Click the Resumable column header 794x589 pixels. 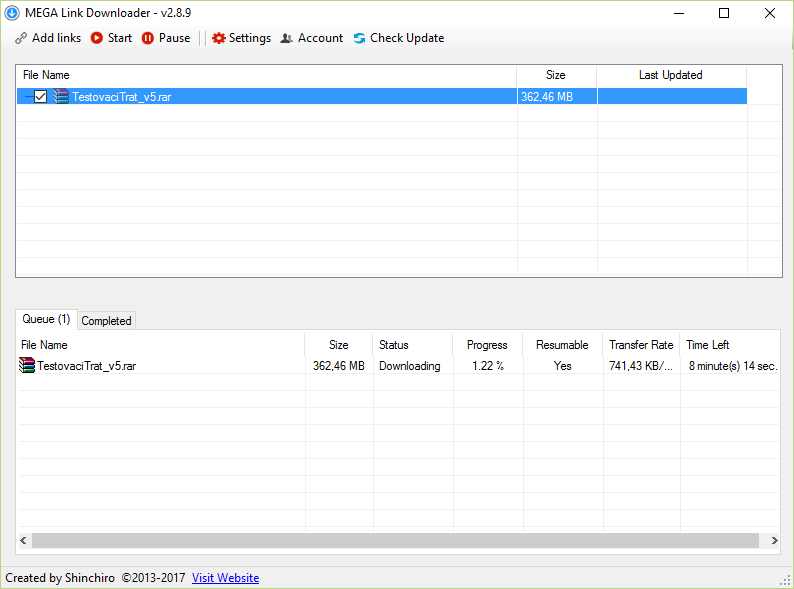click(562, 345)
